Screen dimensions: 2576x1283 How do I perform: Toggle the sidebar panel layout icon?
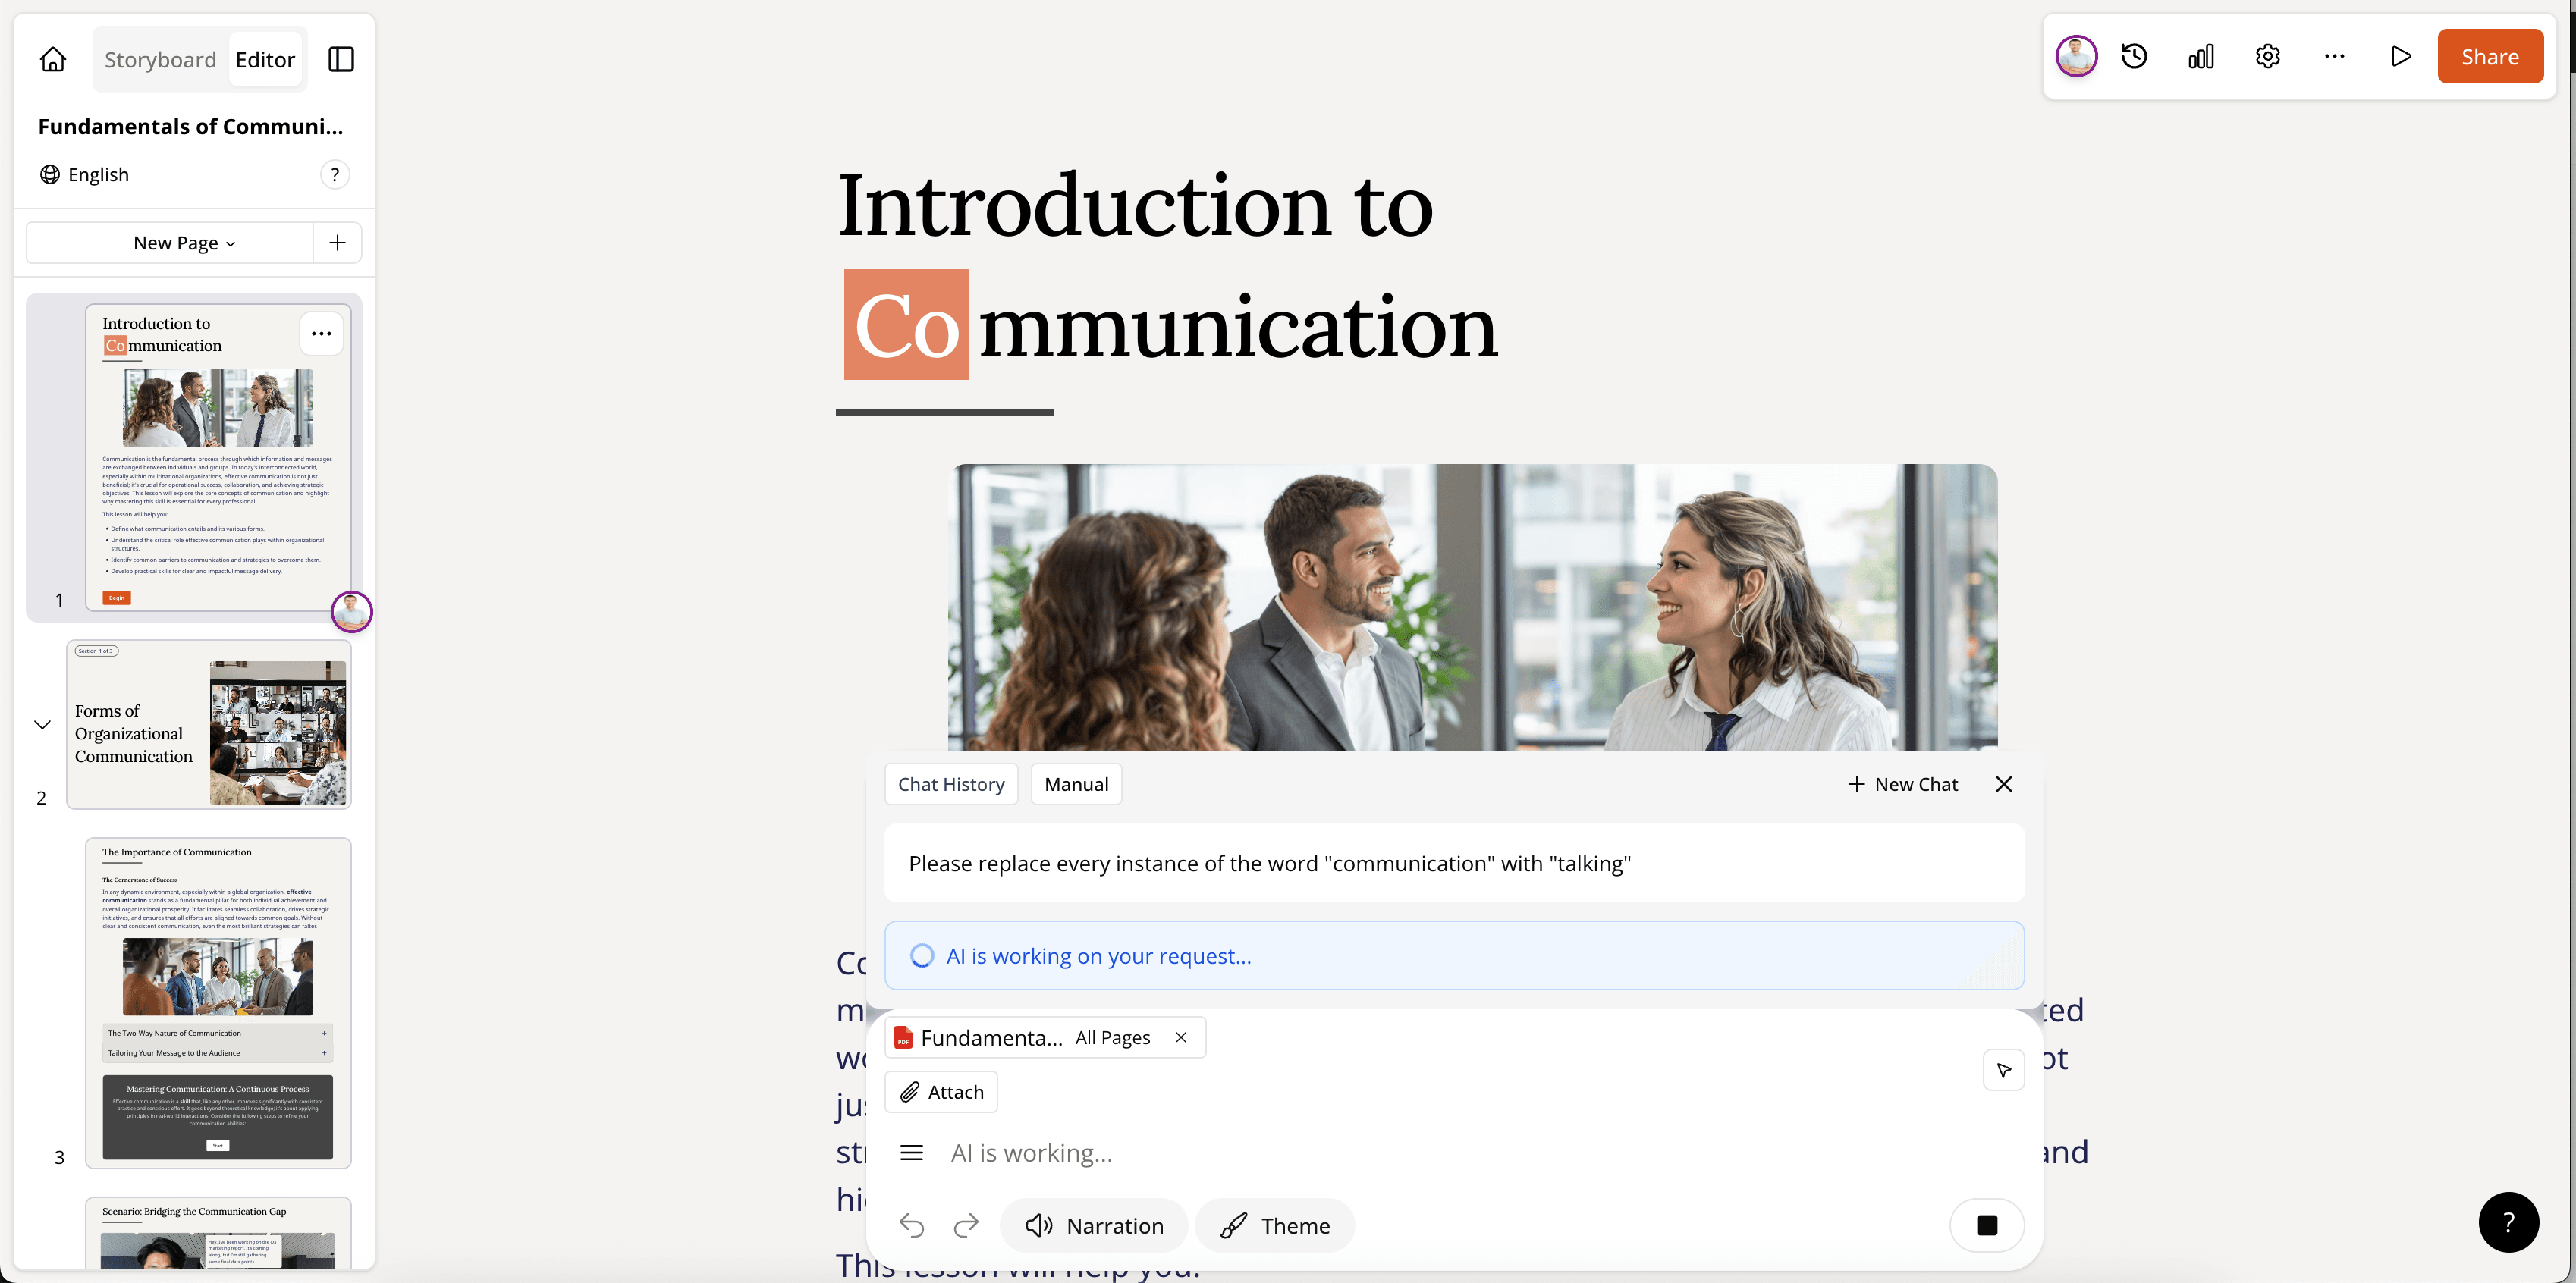(341, 59)
